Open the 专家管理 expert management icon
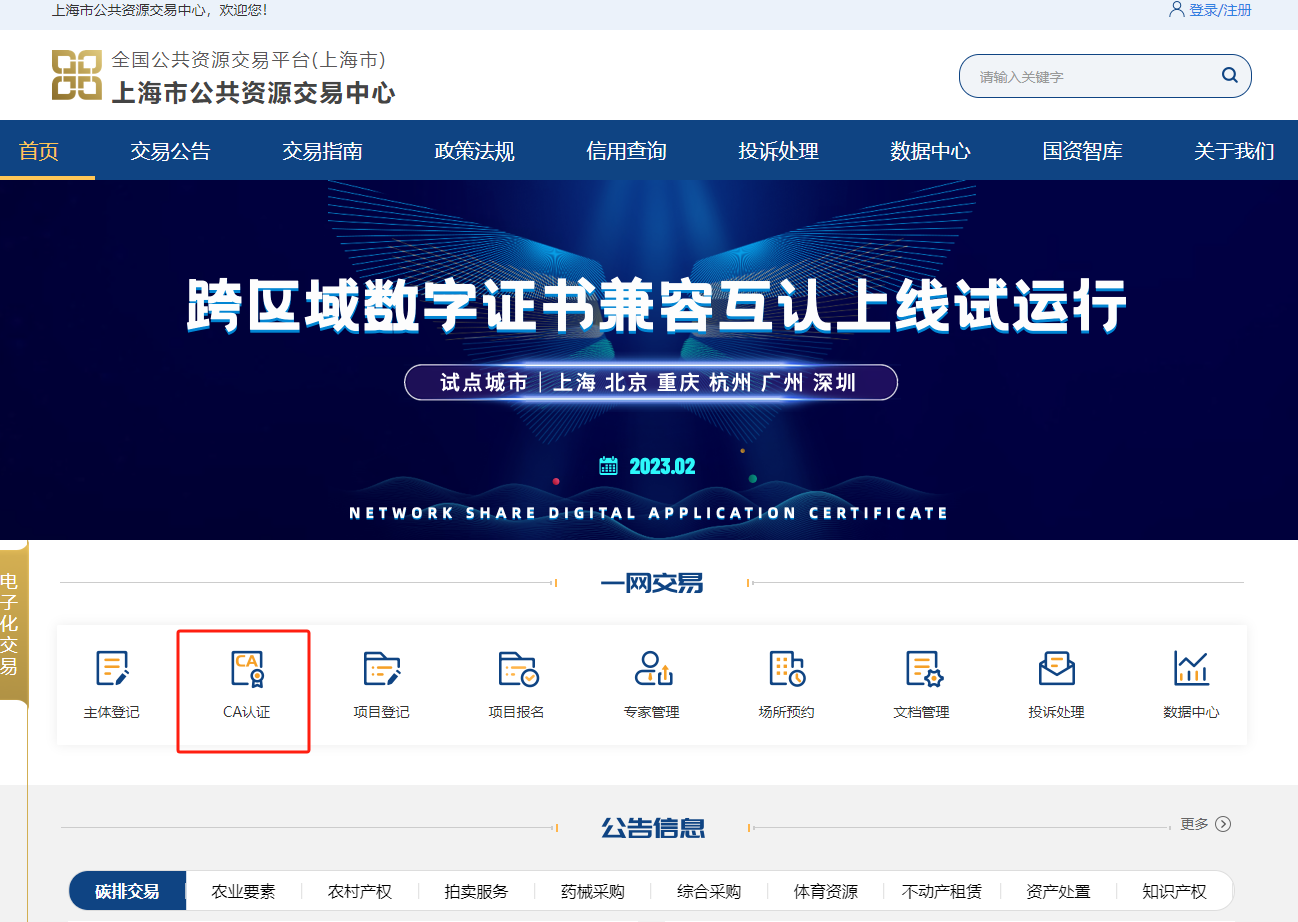The image size is (1298, 922). [651, 685]
